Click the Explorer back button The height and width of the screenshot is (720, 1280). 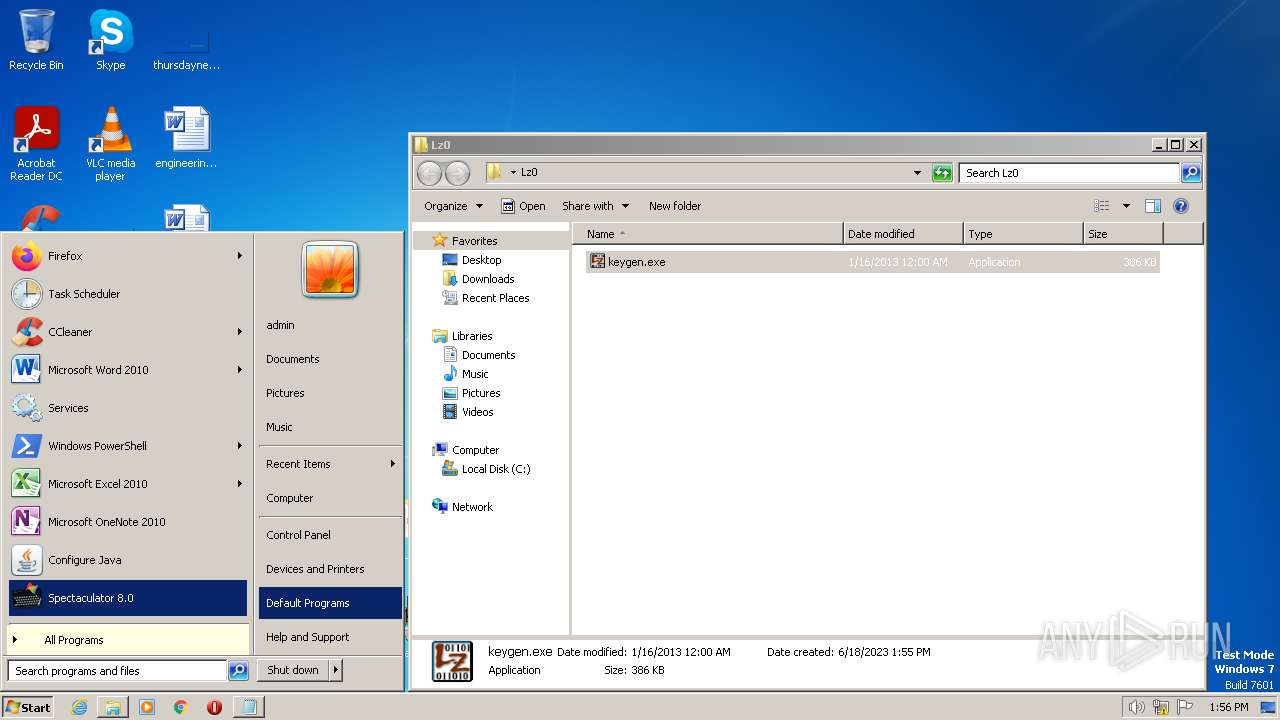(x=429, y=173)
